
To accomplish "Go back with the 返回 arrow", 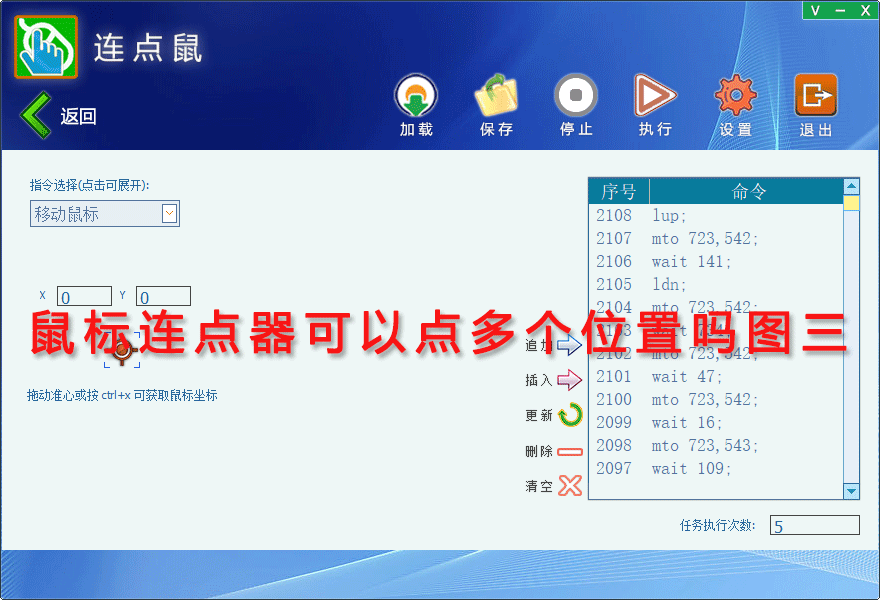I will point(36,115).
